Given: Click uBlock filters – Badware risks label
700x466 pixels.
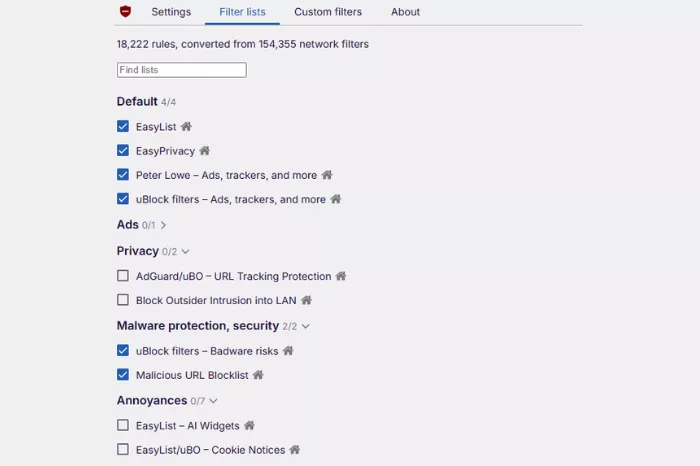Looking at the screenshot, I should click(x=207, y=351).
